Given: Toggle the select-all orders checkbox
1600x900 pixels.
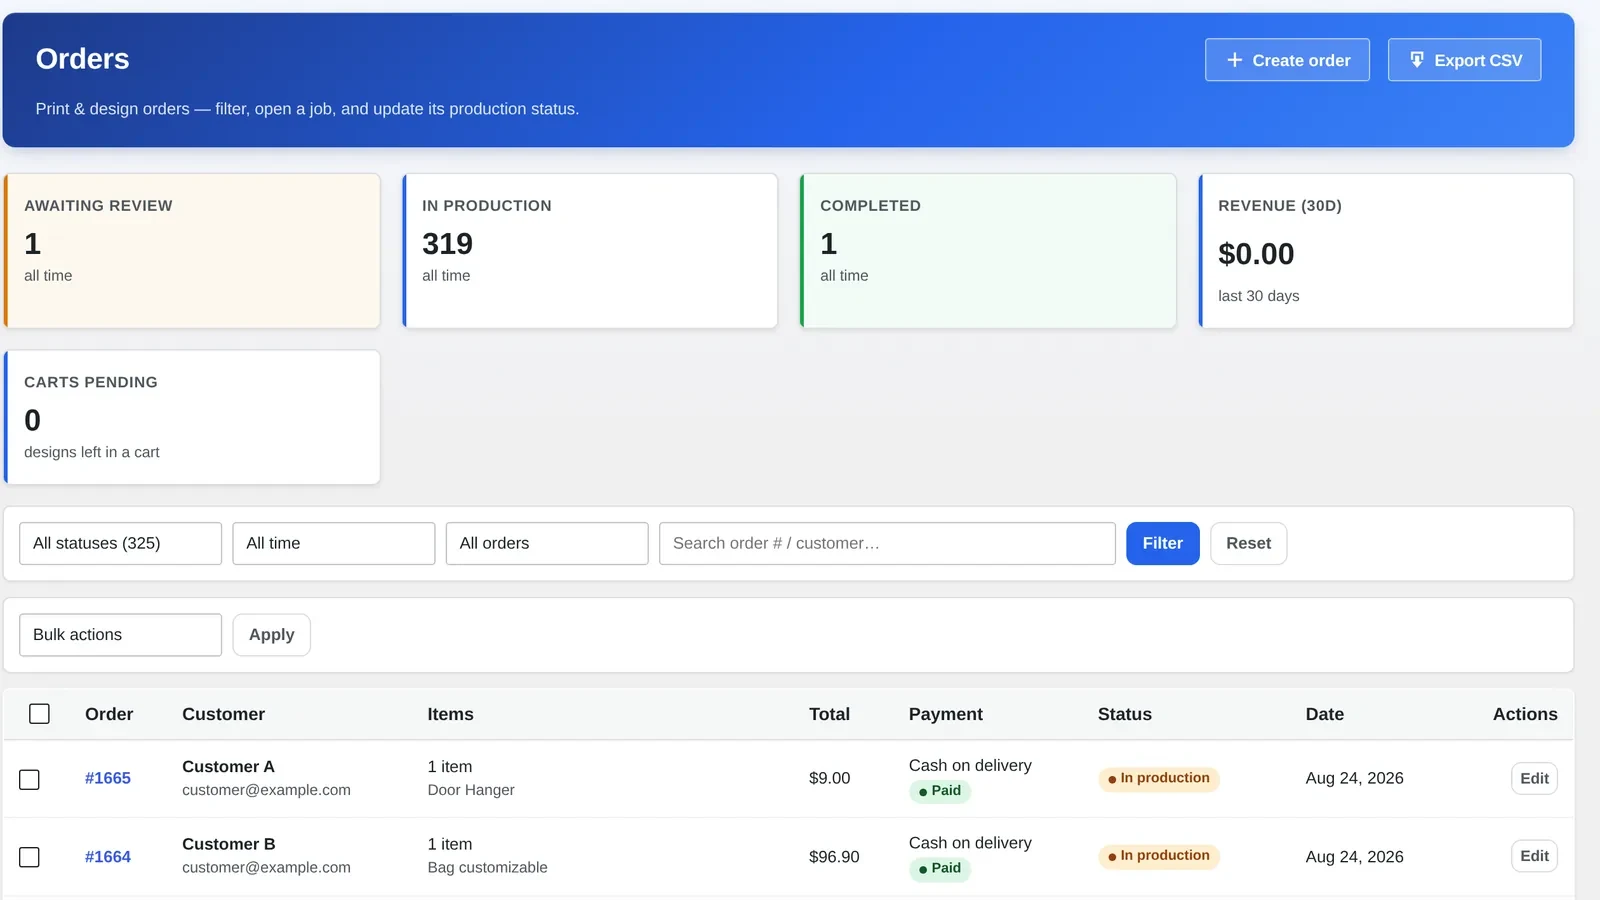Looking at the screenshot, I should 39,714.
